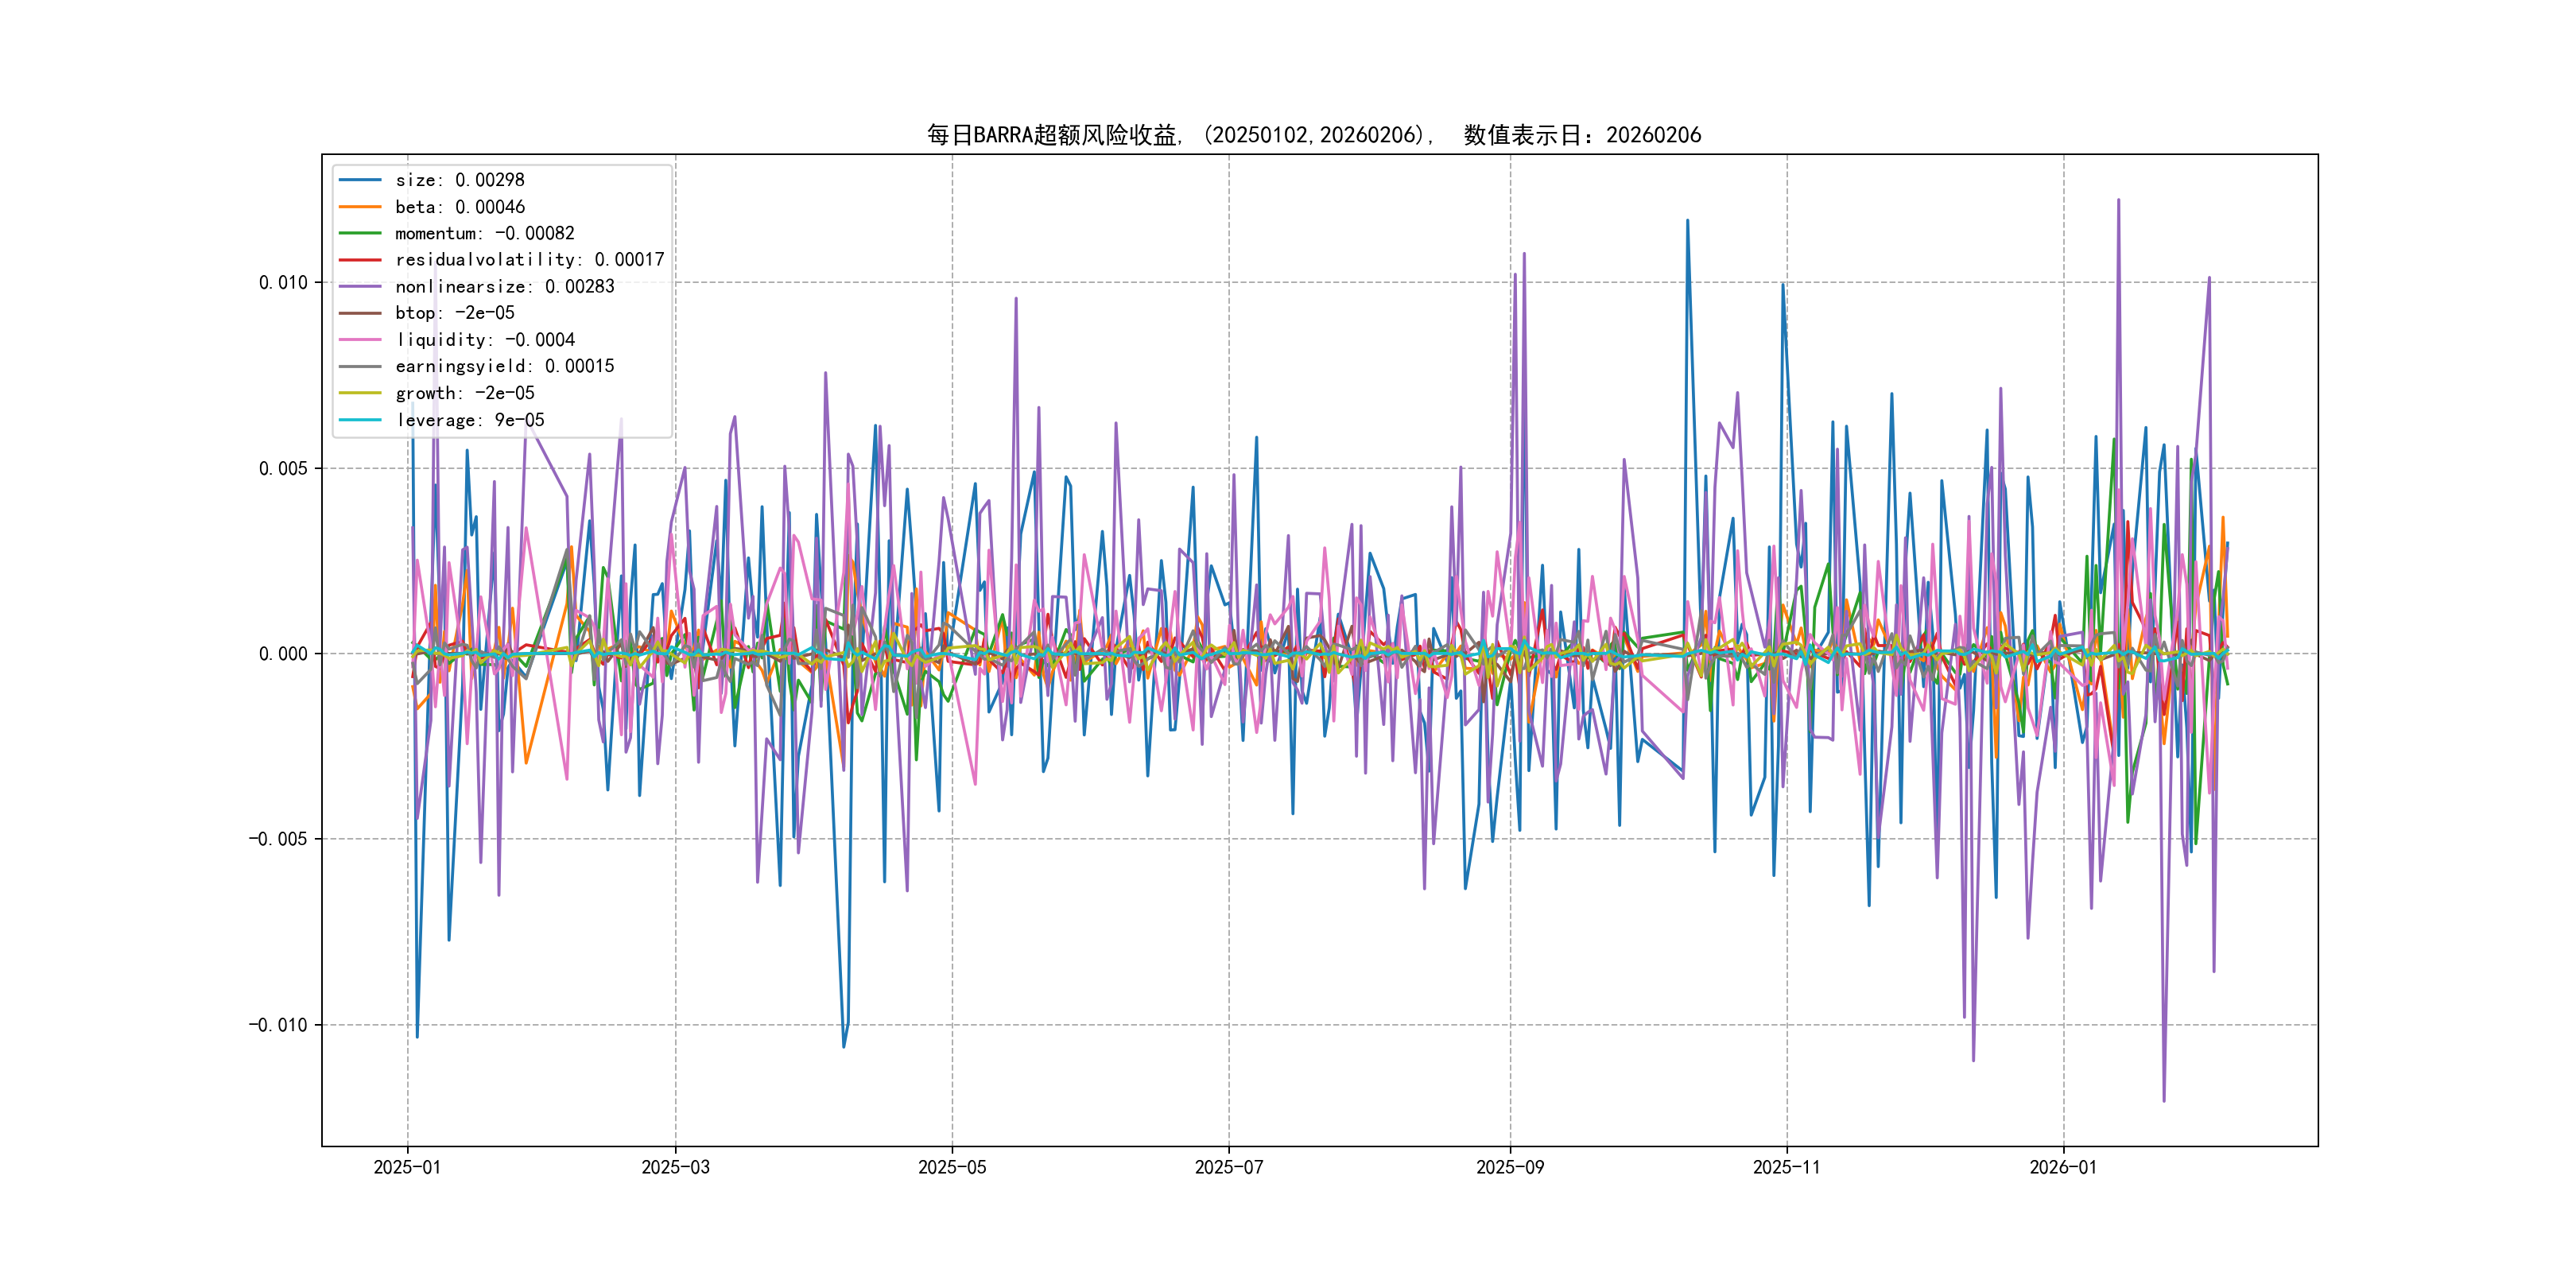The width and height of the screenshot is (2576, 1288).
Task: Select the momentum legend entry
Action: [x=484, y=233]
